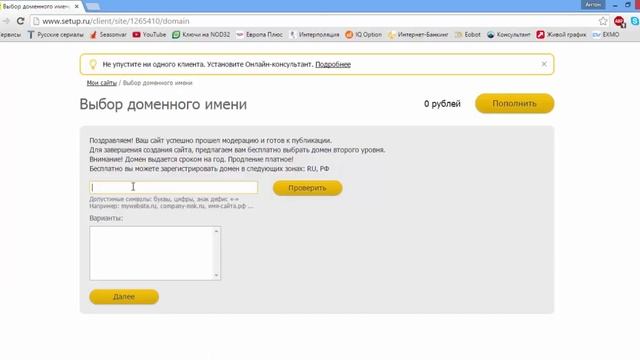The width and height of the screenshot is (640, 360).
Task: Open the 'Интерполяция' bookmark
Action: coord(314,35)
